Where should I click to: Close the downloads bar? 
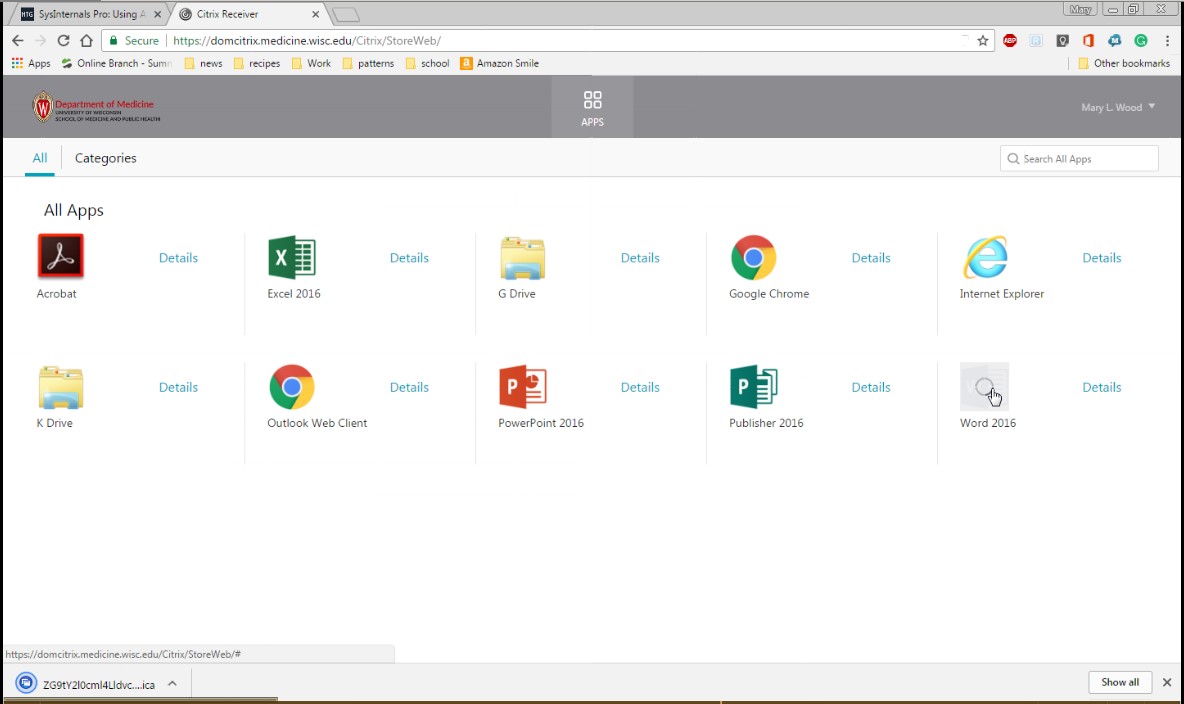(x=1167, y=682)
